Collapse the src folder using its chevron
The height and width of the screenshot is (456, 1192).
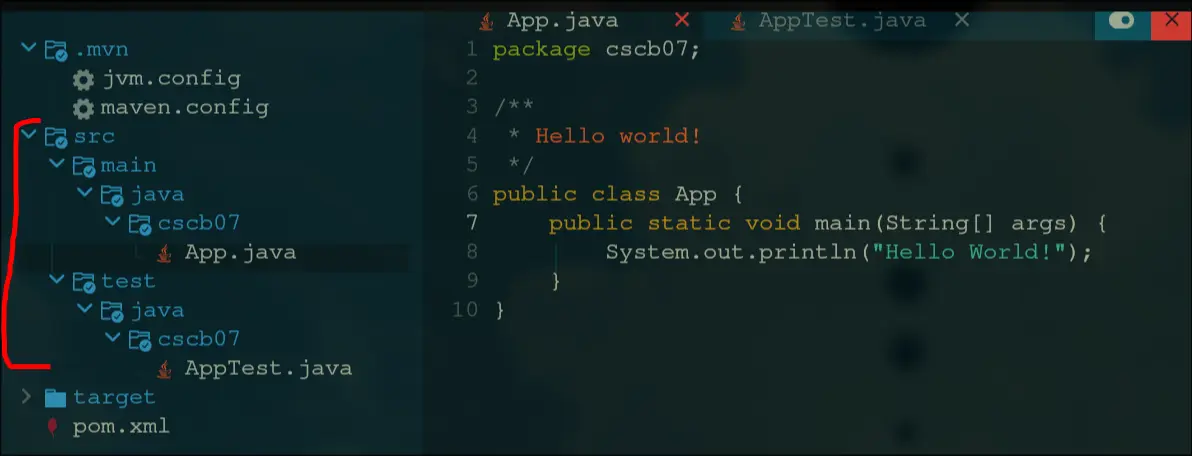click(27, 136)
